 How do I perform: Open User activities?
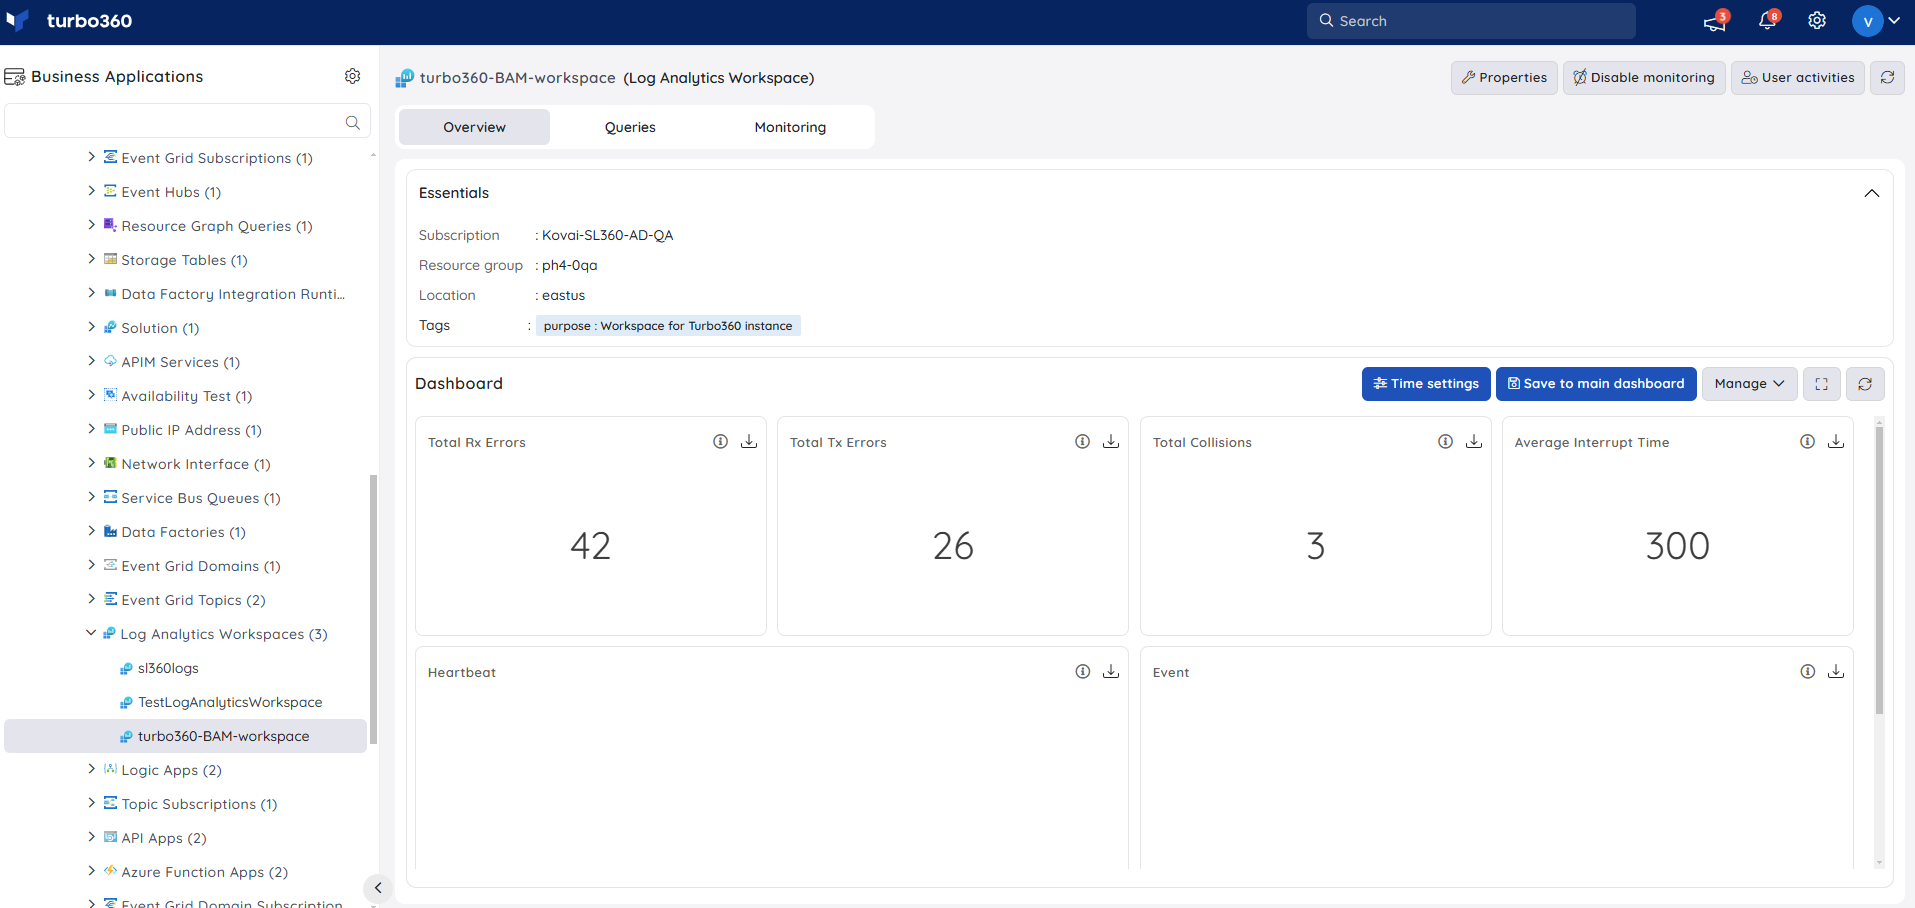pos(1798,77)
